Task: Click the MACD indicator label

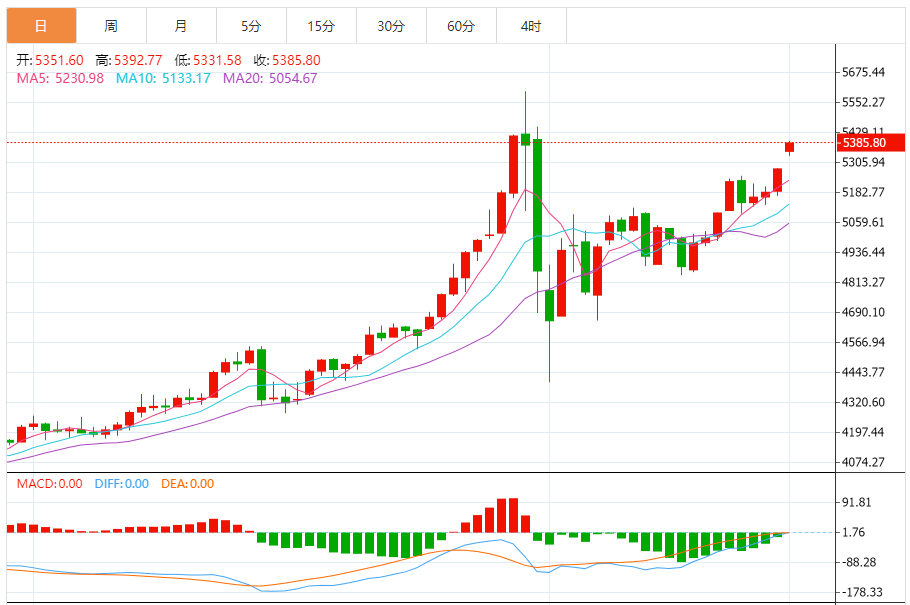Action: (x=49, y=484)
